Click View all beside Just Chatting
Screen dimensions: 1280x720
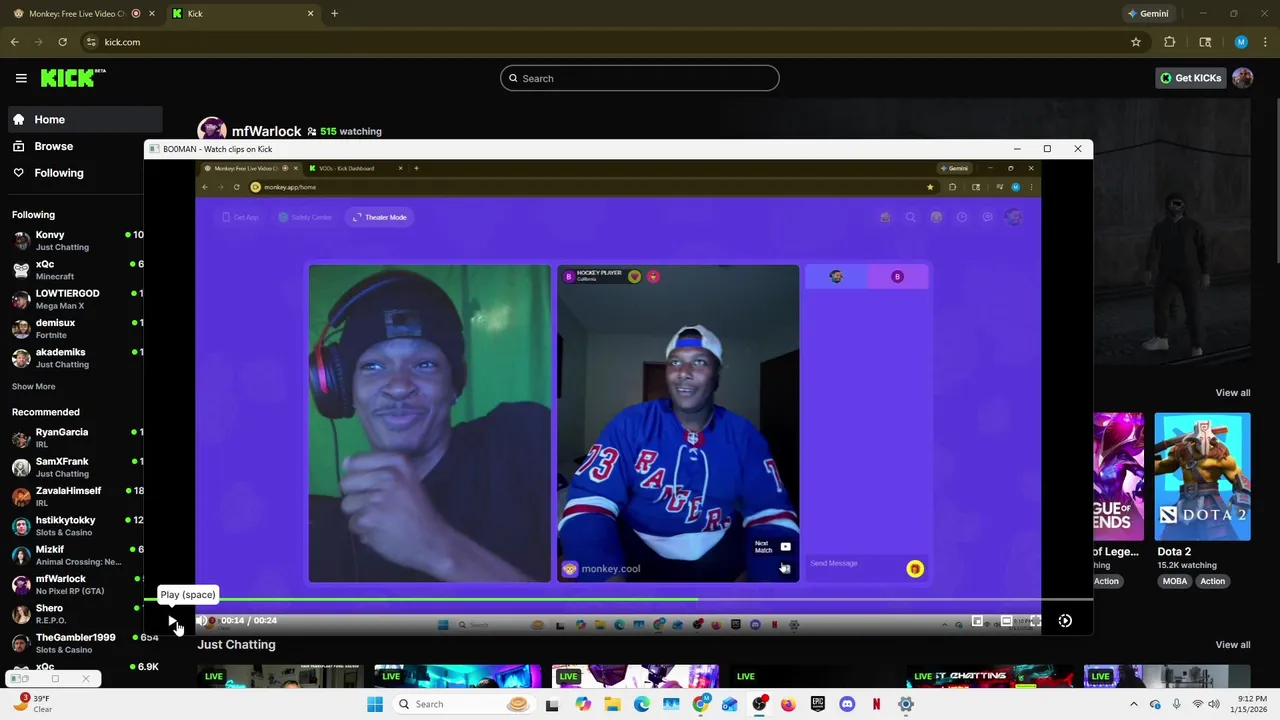(x=1232, y=645)
